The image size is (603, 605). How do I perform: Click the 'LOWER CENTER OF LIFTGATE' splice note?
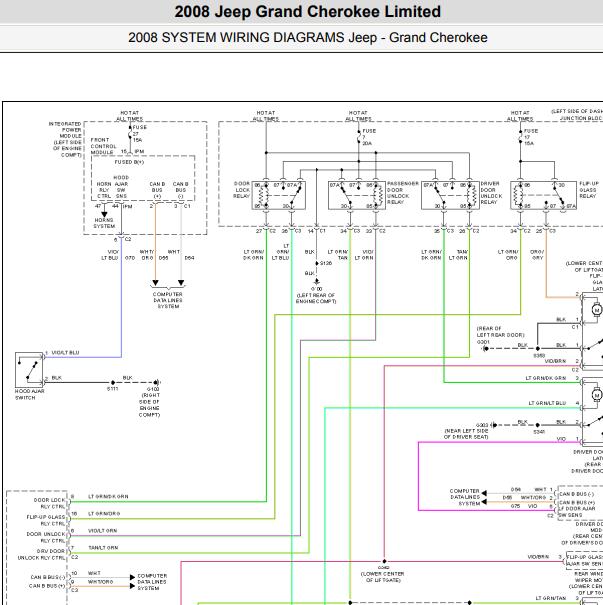click(x=382, y=577)
